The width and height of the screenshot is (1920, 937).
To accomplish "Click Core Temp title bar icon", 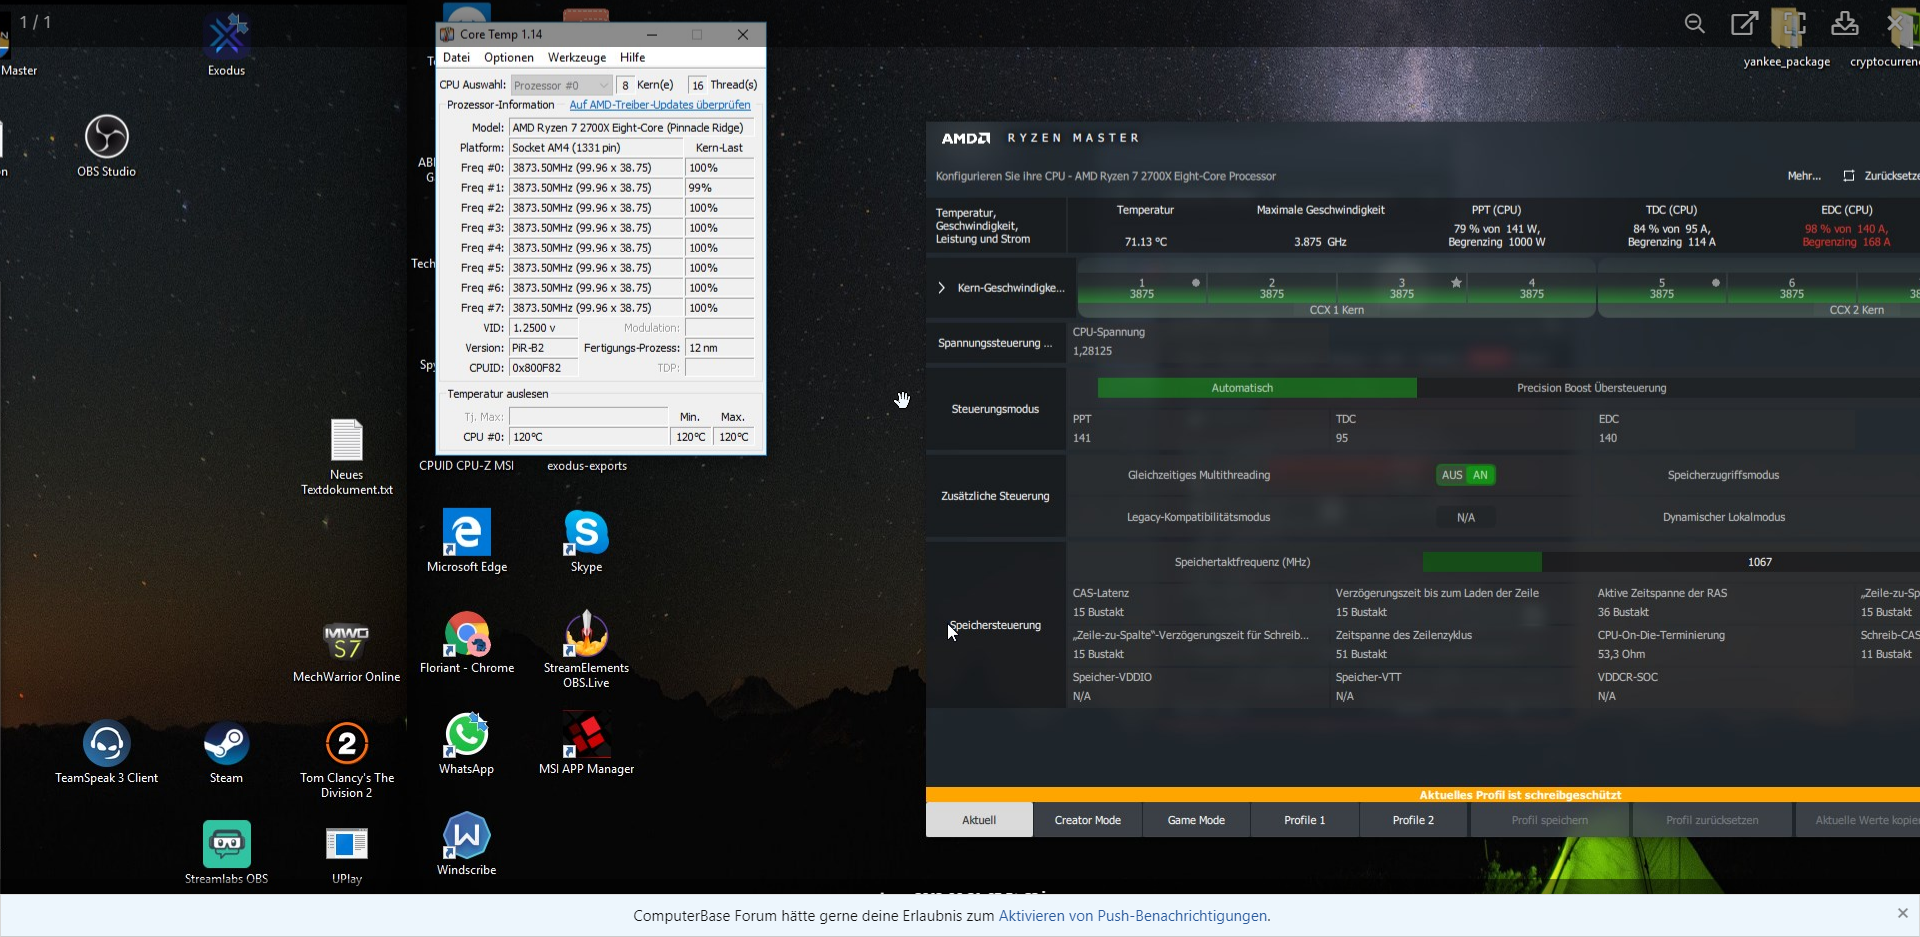I will coord(447,34).
